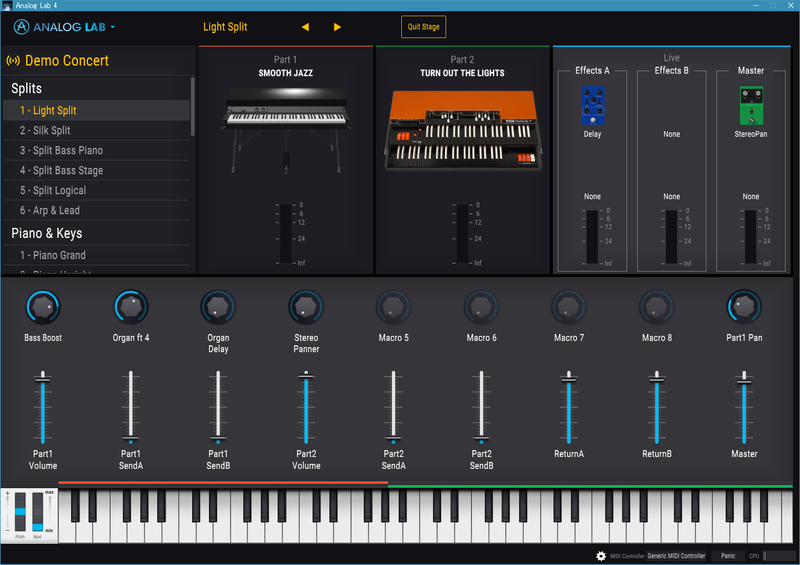
Task: Click the Mod wheel
Action: (38, 512)
